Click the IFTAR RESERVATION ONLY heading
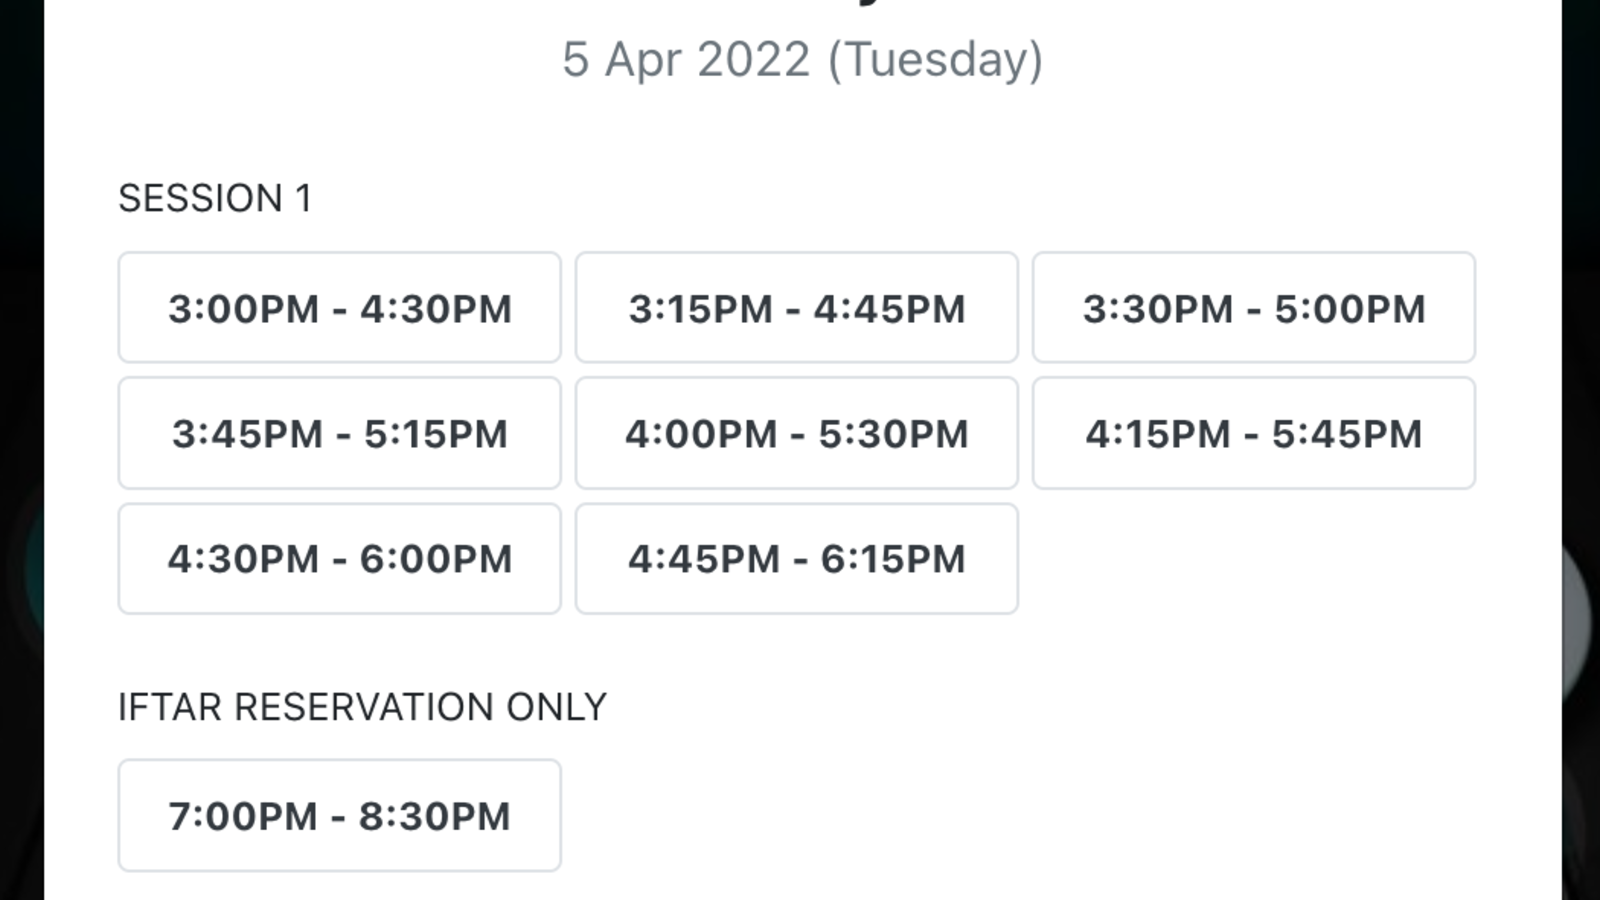The height and width of the screenshot is (900, 1600). (x=362, y=707)
